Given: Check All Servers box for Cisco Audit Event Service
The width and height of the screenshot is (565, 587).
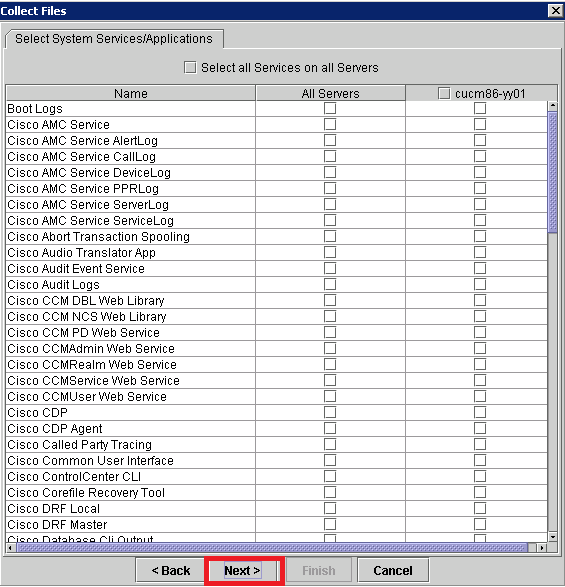Looking at the screenshot, I should click(x=330, y=268).
